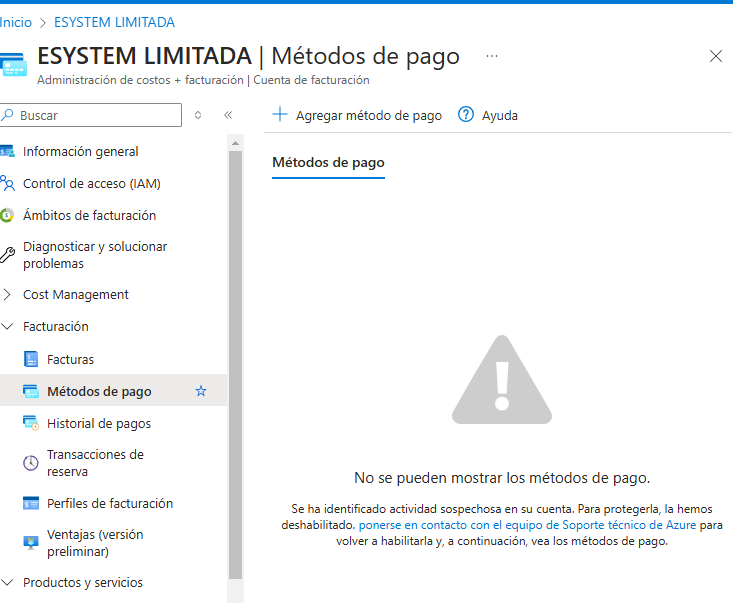The height and width of the screenshot is (603, 733).
Task: Click 'Cuenta de facturación' subtitle text
Action: tap(311, 80)
